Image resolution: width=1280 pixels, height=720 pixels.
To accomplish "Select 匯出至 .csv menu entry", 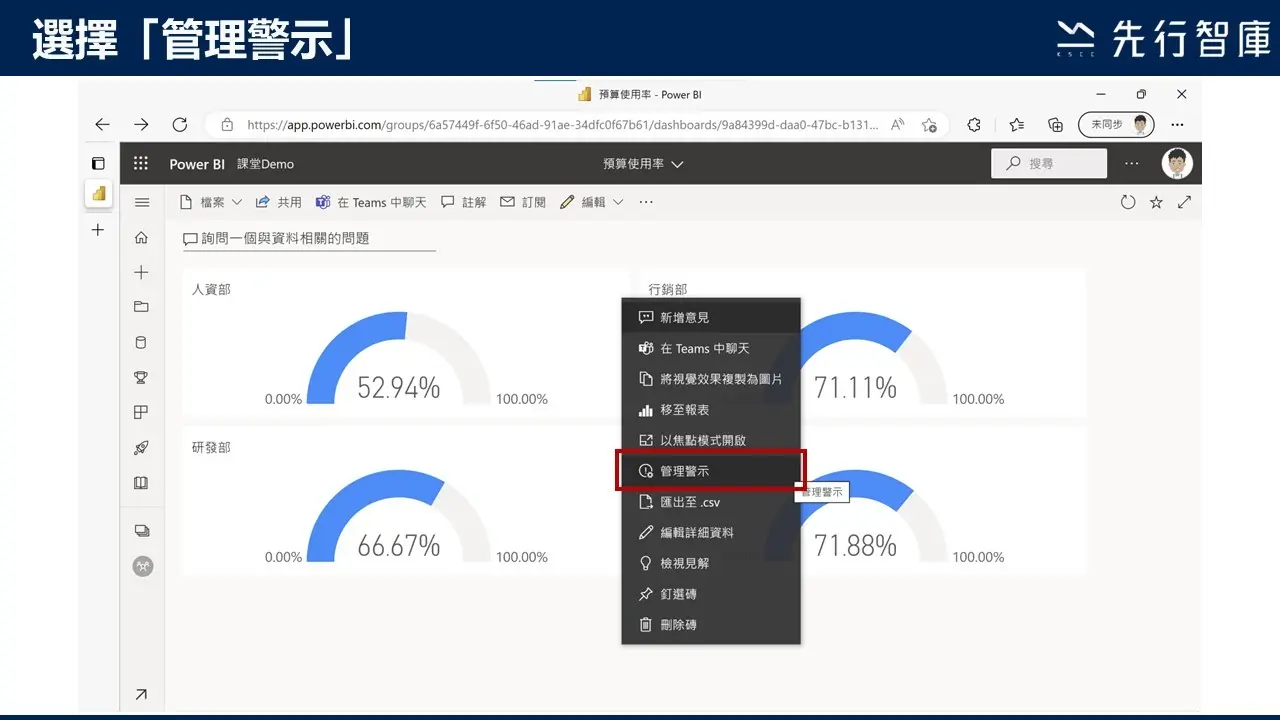I will tap(711, 502).
